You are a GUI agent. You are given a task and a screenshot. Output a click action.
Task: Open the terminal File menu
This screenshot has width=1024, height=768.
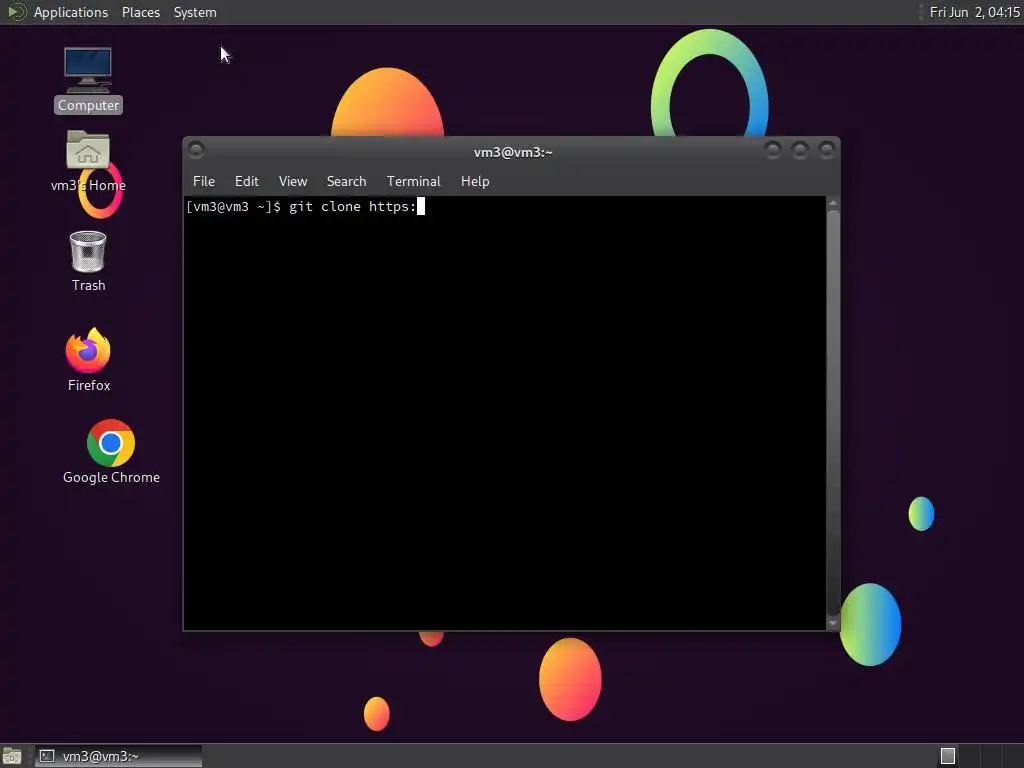coord(204,181)
